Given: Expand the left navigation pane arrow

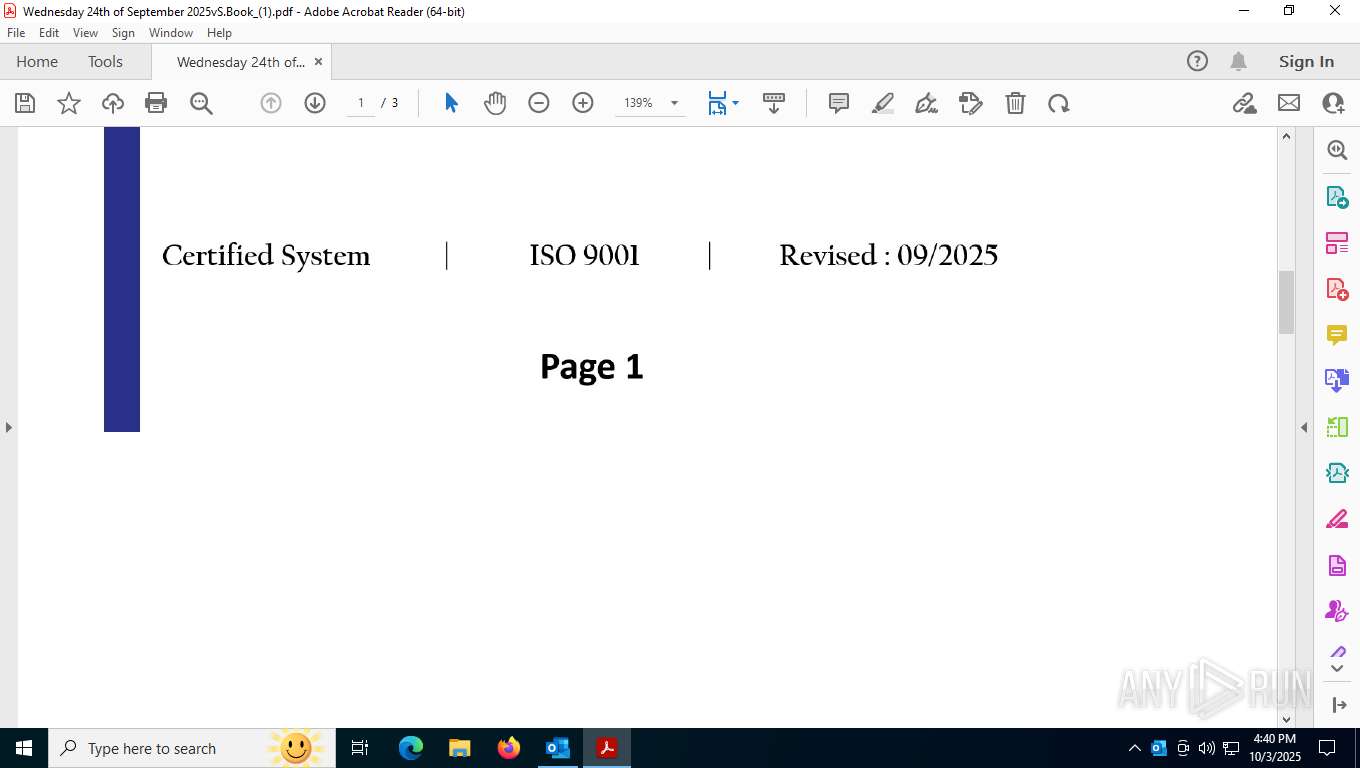Looking at the screenshot, I should click(8, 427).
